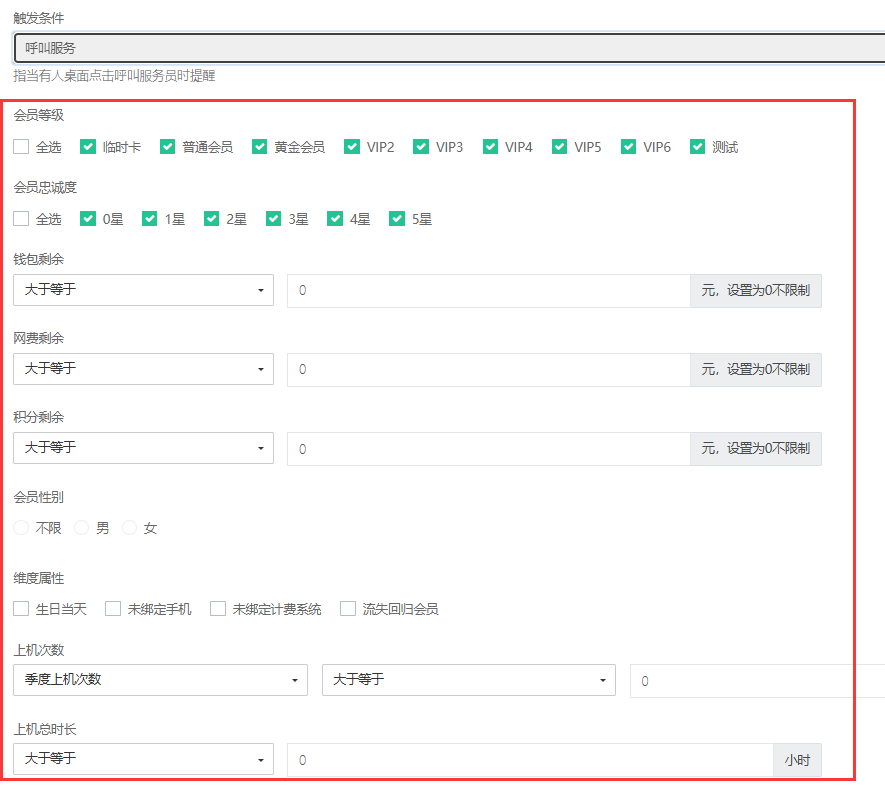Screen dimensions: 885x800
Task: Check the 生日当天 attribute
Action: point(21,609)
